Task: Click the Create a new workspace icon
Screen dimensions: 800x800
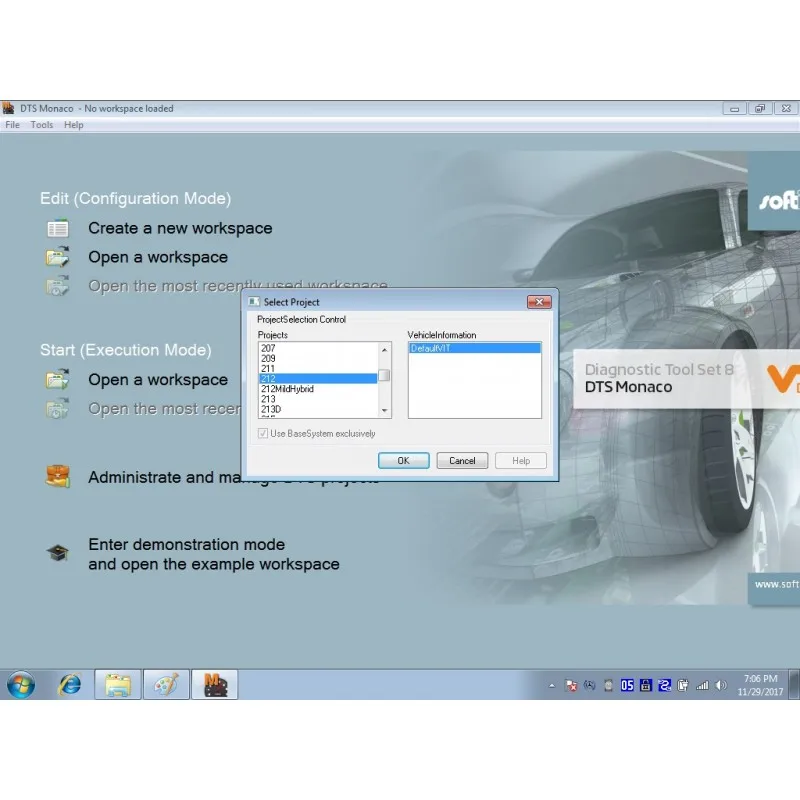Action: 58,229
